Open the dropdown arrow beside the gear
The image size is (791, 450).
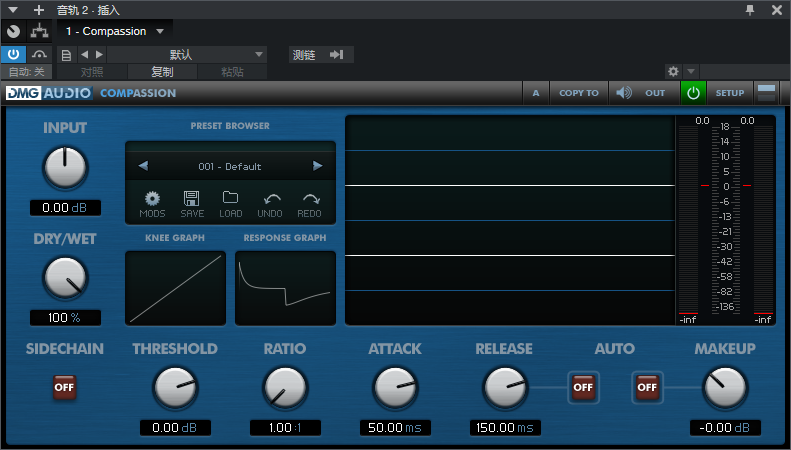(691, 71)
